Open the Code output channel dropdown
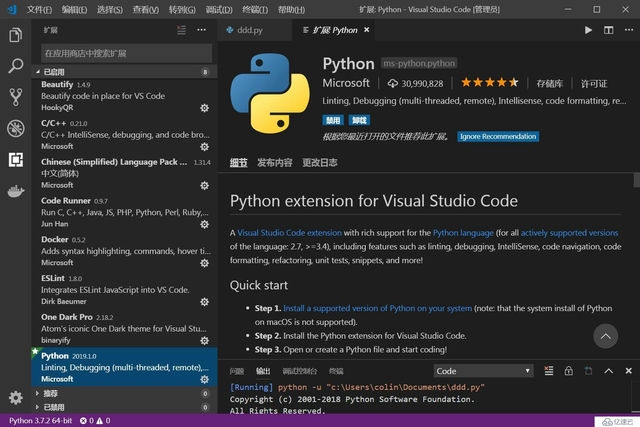The width and height of the screenshot is (640, 427). pos(483,371)
